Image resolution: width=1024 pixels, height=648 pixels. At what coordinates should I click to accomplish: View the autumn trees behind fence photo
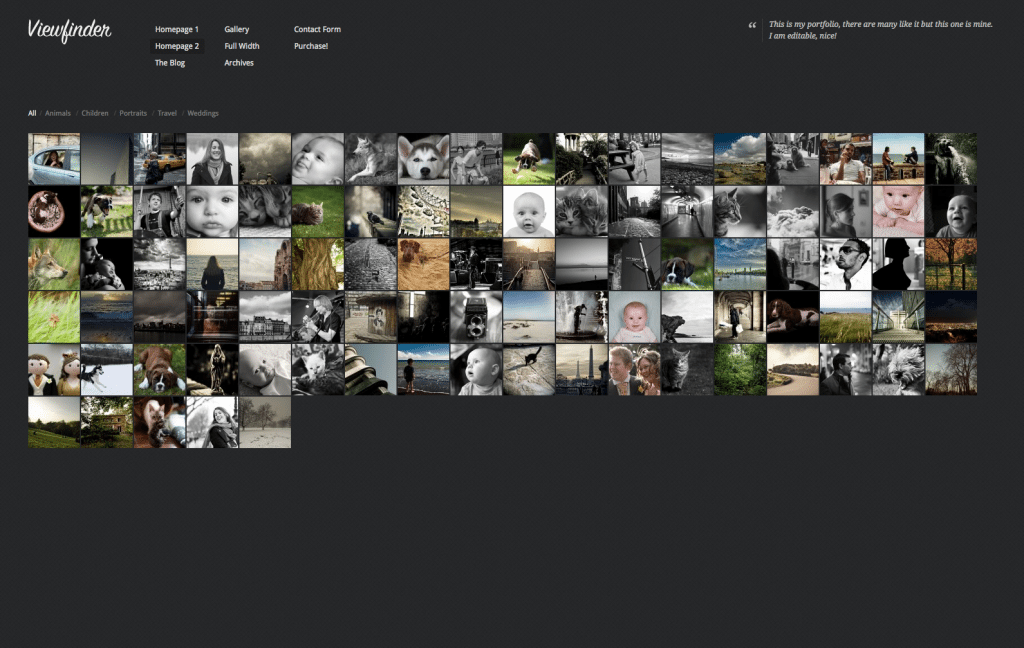click(952, 265)
